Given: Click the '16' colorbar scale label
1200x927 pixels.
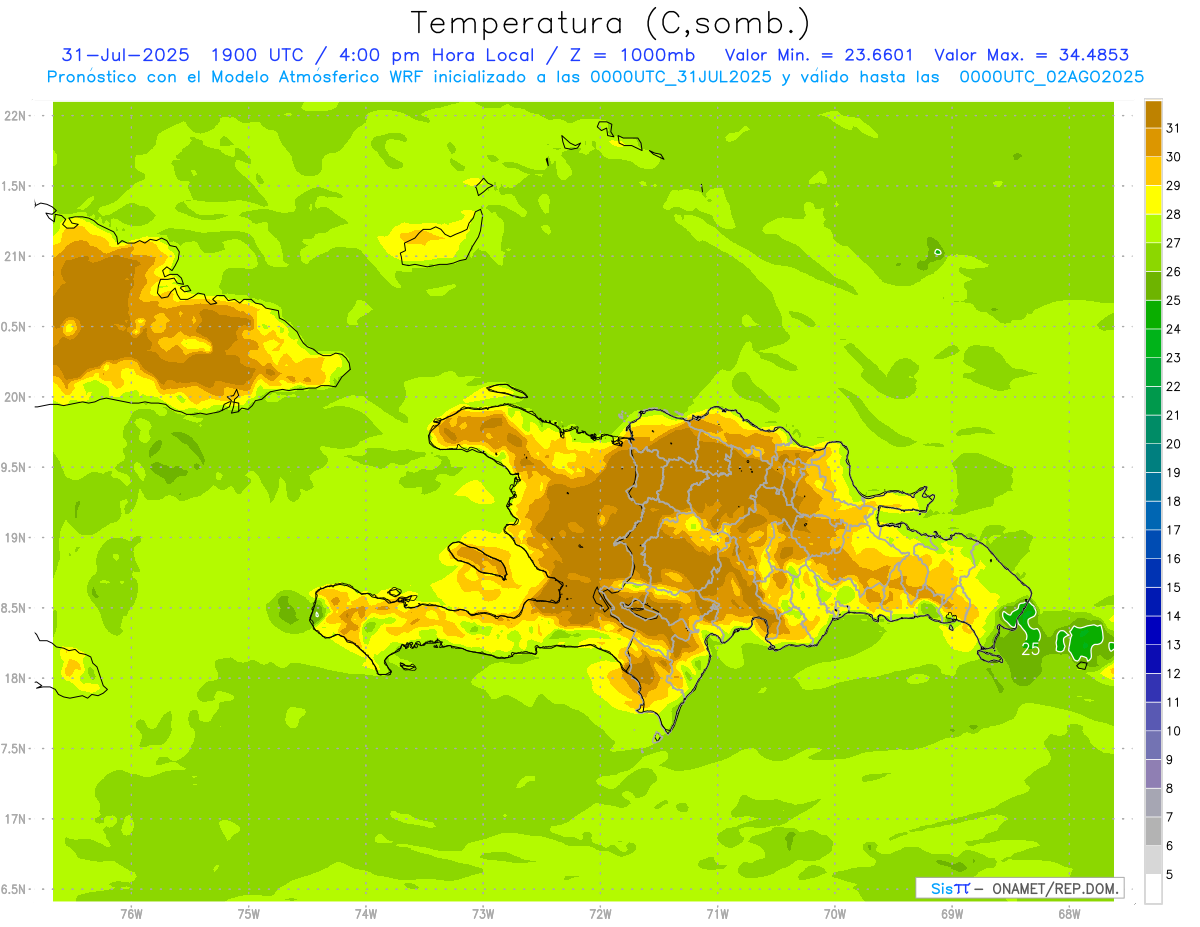Looking at the screenshot, I should [x=1173, y=559].
